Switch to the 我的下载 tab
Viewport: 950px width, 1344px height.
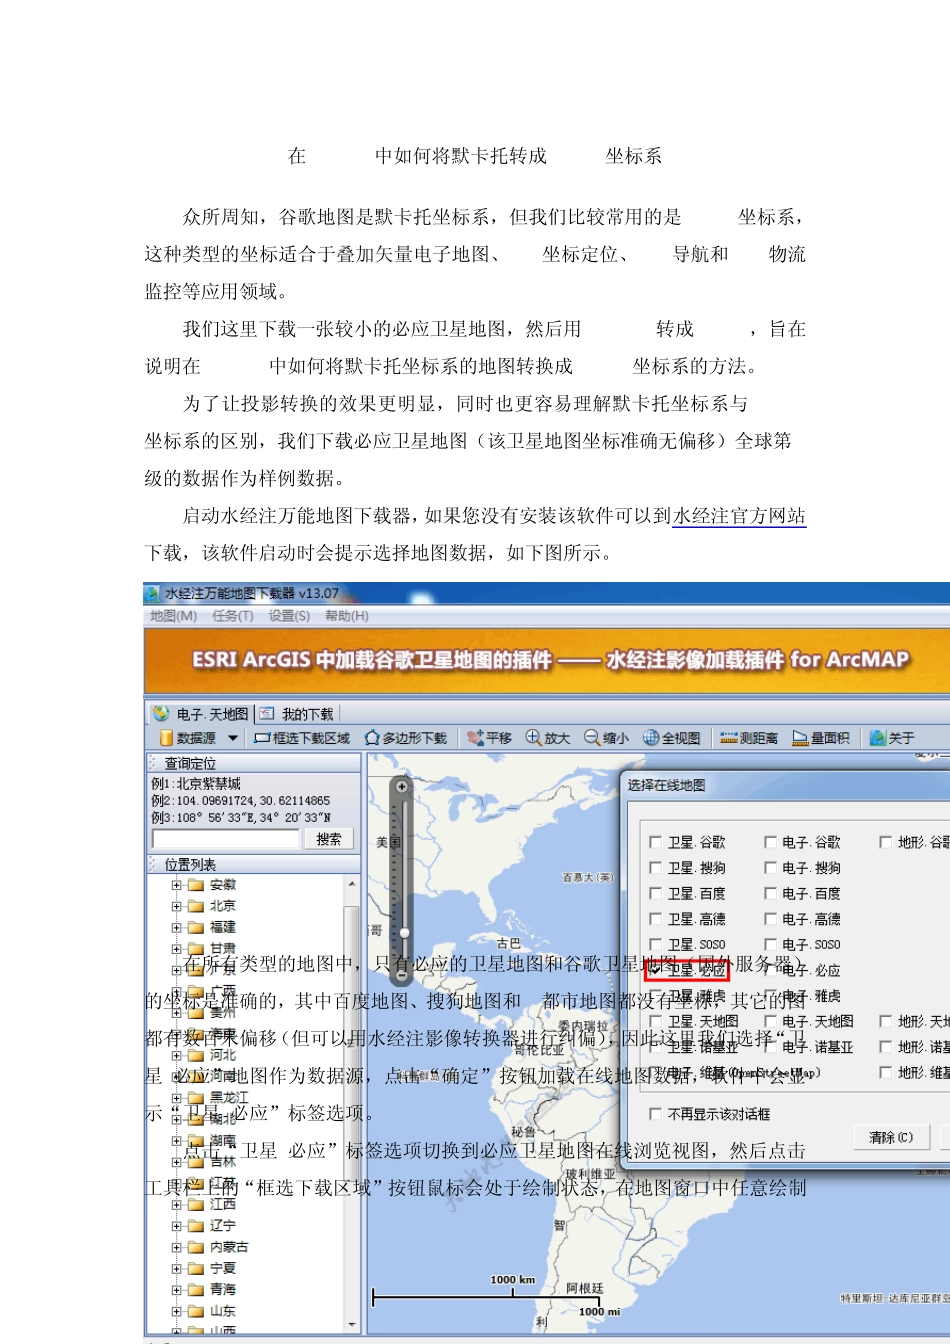pyautogui.click(x=297, y=713)
